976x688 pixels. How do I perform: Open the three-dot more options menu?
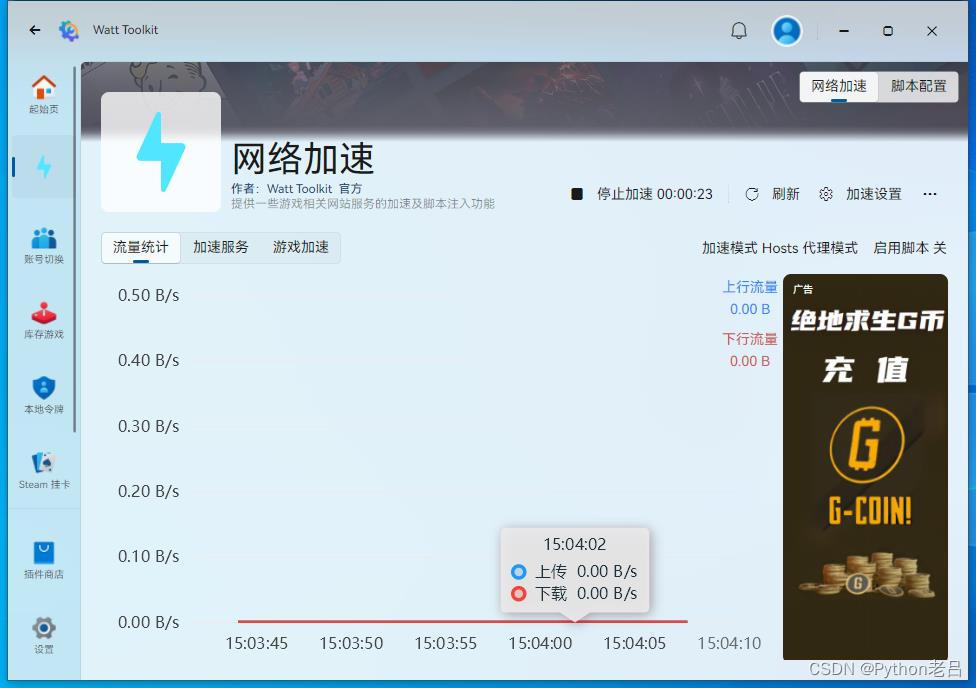930,194
